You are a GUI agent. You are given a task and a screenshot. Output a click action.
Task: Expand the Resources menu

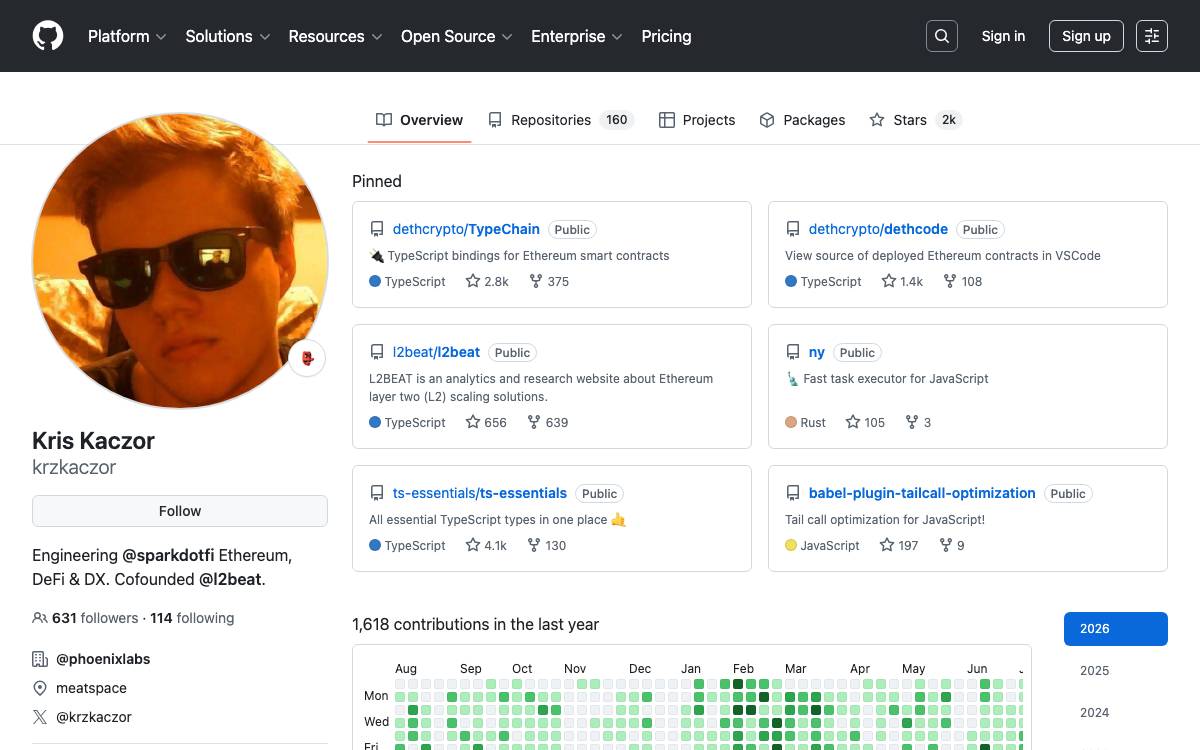tap(336, 36)
